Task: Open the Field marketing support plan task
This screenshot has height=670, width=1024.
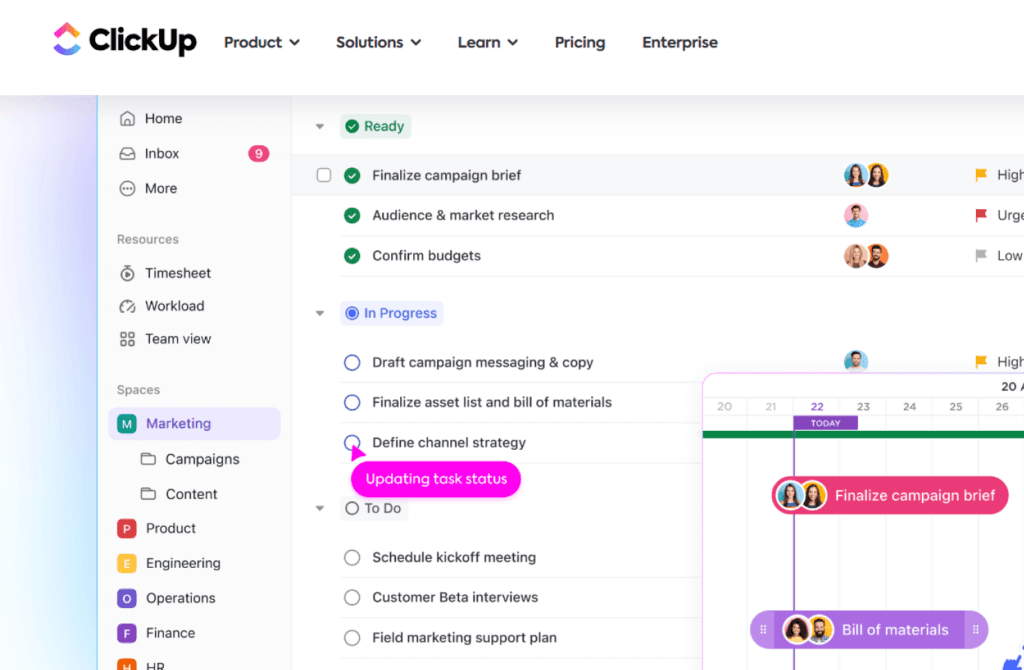Action: coord(464,637)
